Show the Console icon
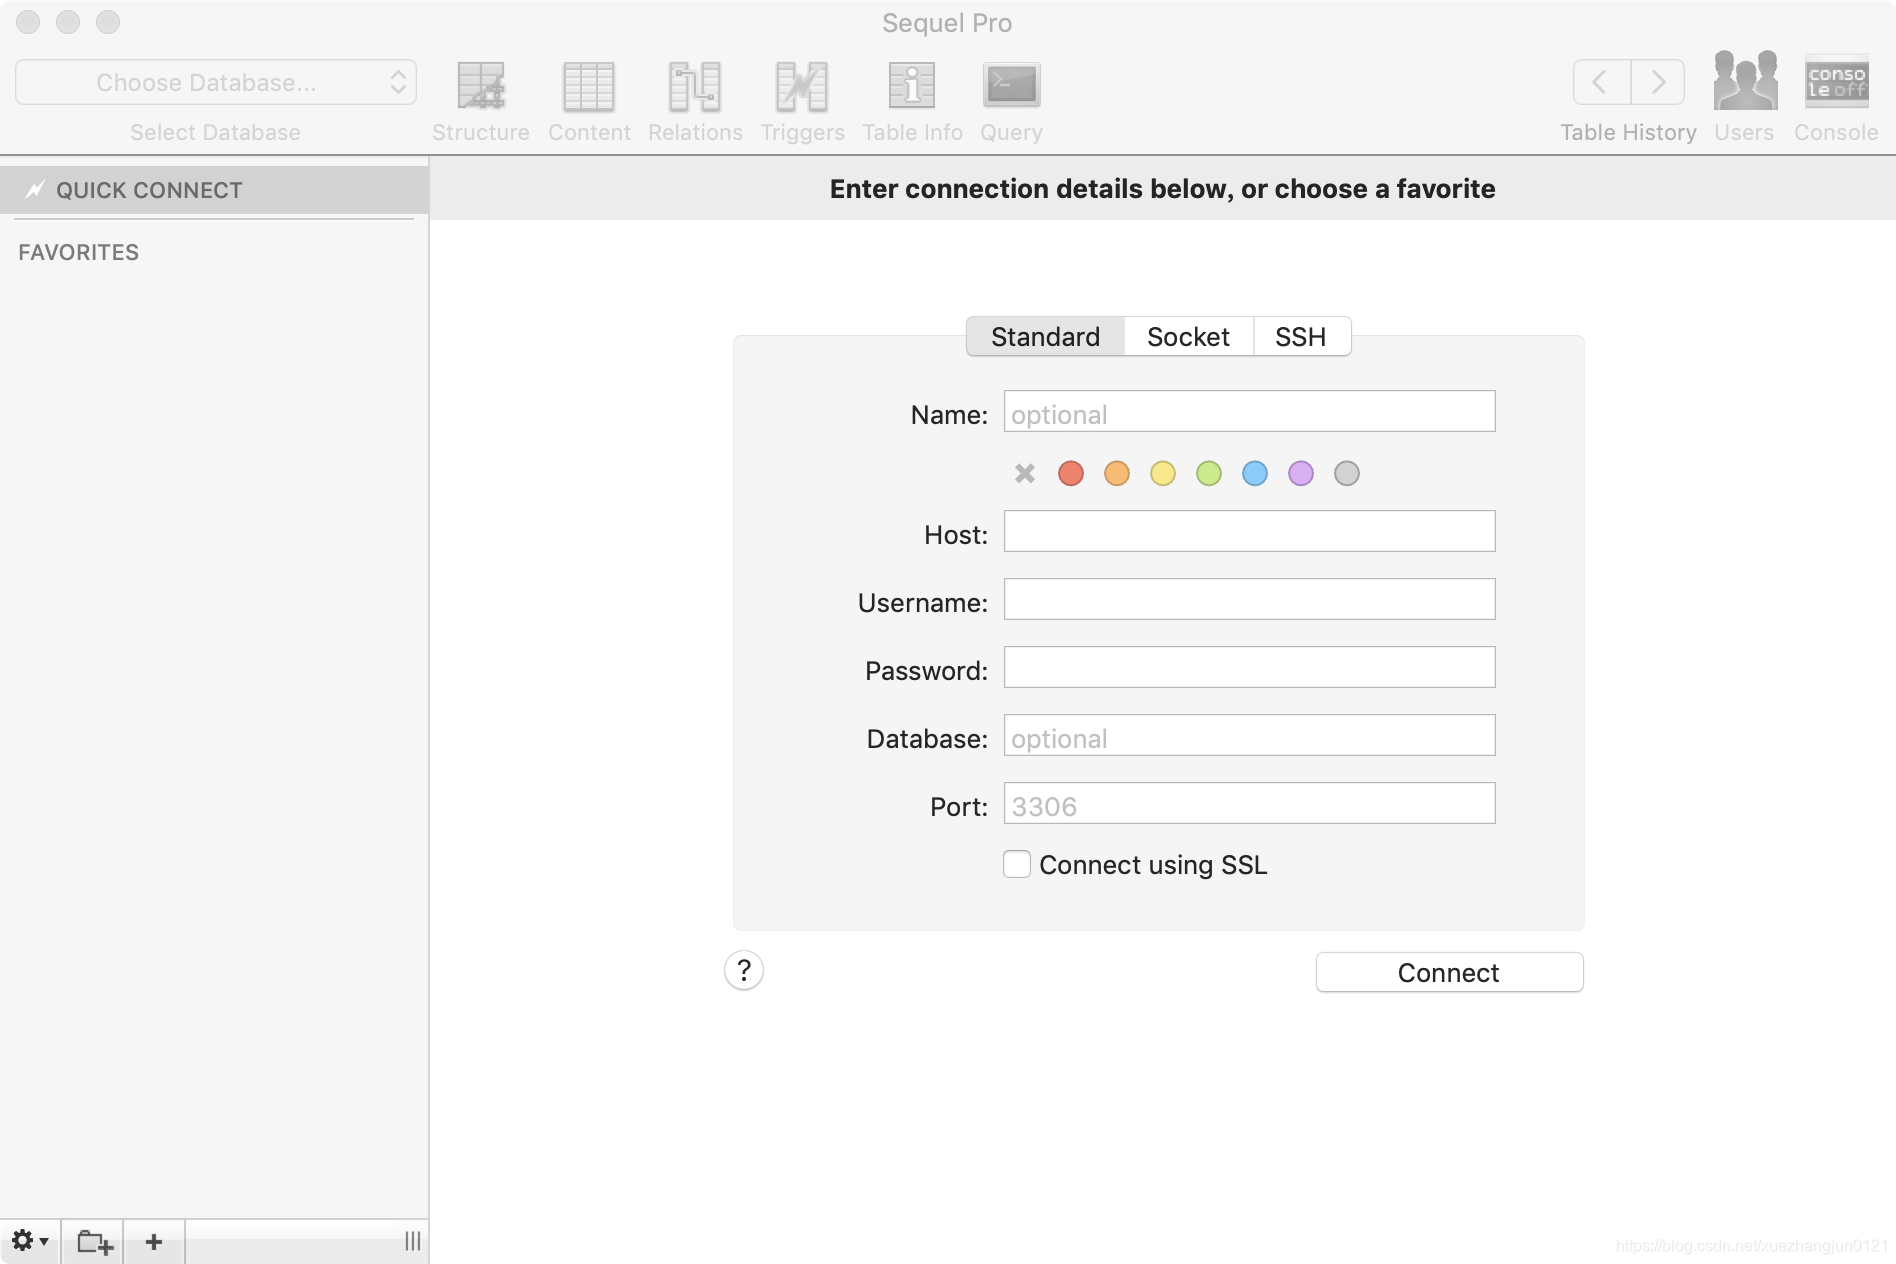 1837,82
